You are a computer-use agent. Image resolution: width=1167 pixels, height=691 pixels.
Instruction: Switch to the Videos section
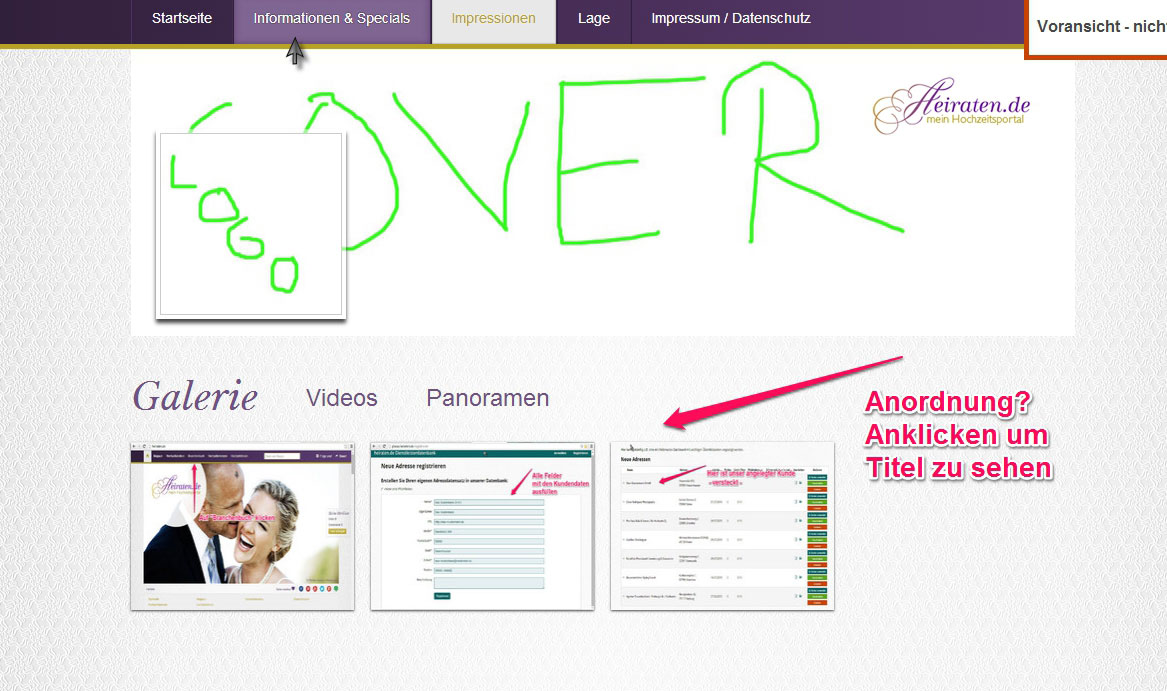[x=341, y=398]
